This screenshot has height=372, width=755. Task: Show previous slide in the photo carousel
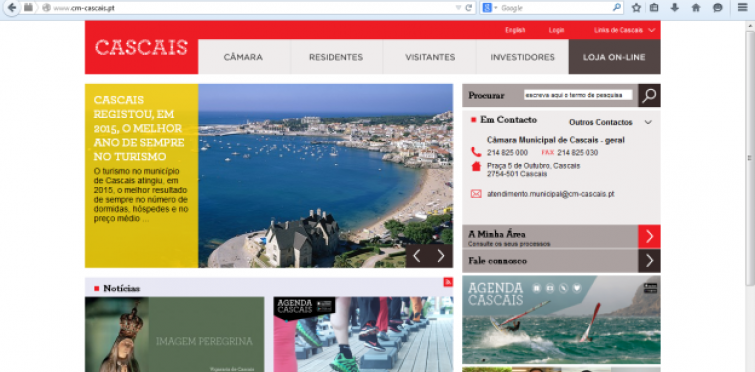click(x=417, y=256)
